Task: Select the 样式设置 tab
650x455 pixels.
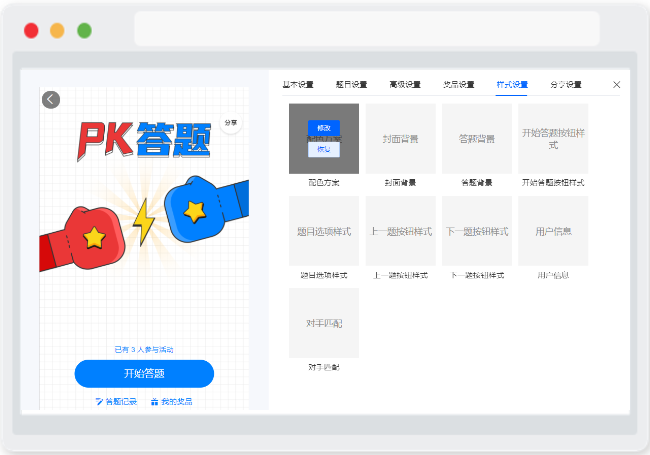Action: (512, 85)
